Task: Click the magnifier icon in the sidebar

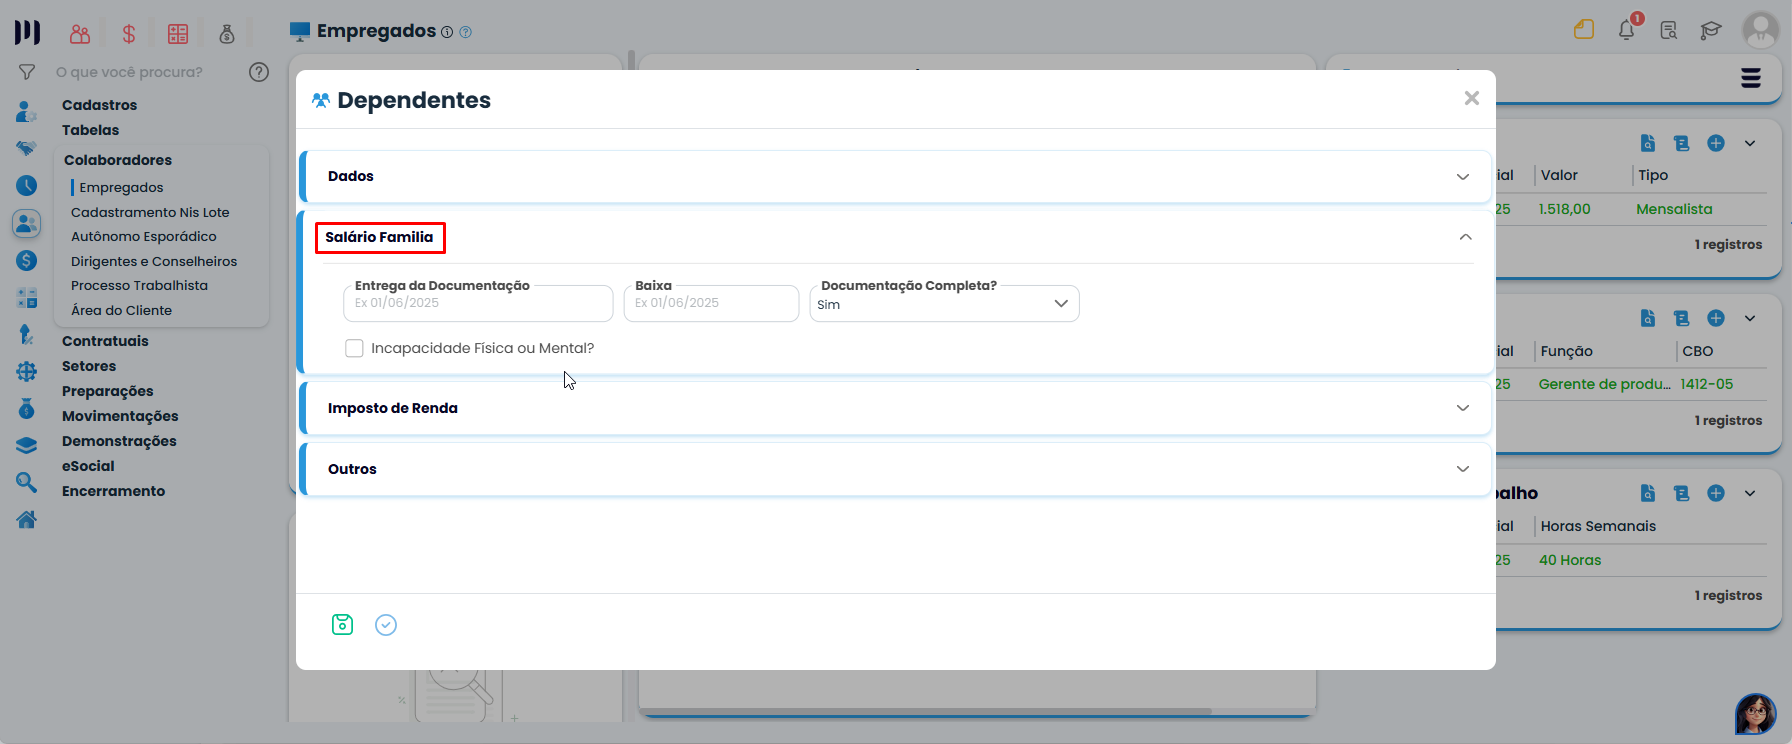Action: [26, 483]
